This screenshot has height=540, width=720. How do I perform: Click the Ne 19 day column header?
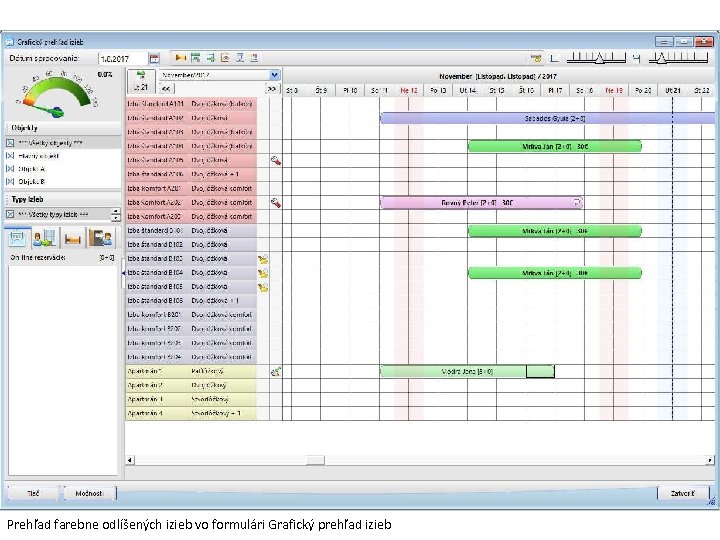coord(614,90)
